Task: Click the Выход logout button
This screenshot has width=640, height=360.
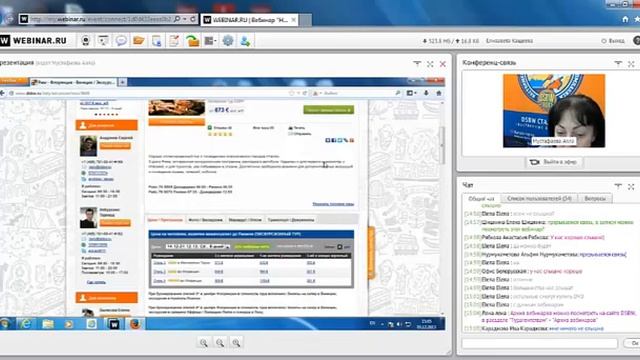Action: (613, 41)
